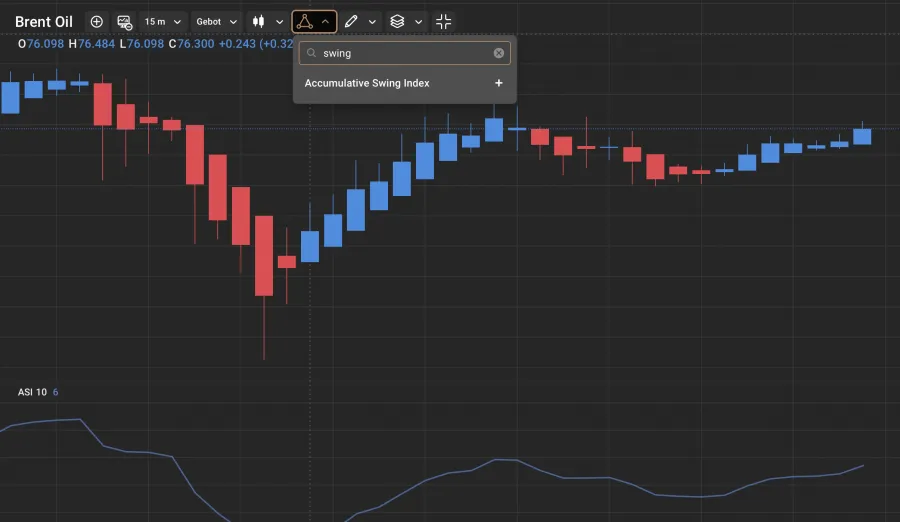The height and width of the screenshot is (522, 900).
Task: Click the layers stack icon
Action: pos(397,22)
